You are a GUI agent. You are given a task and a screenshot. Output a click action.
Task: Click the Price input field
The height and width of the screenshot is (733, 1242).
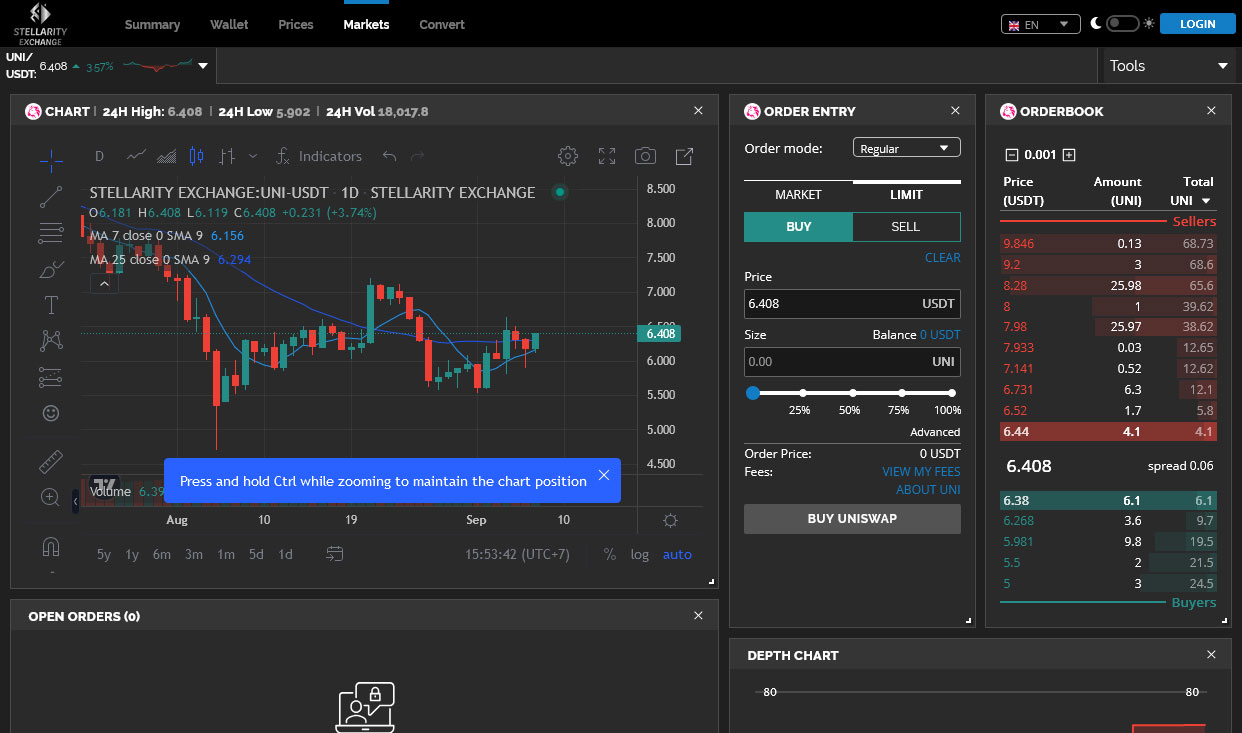click(x=830, y=304)
